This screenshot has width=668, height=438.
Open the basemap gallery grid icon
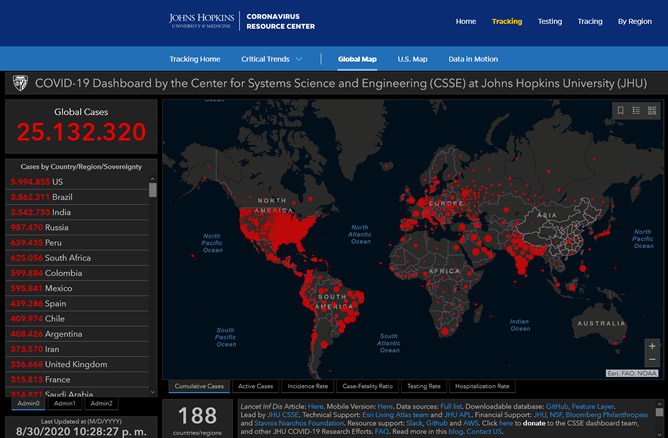coord(651,111)
